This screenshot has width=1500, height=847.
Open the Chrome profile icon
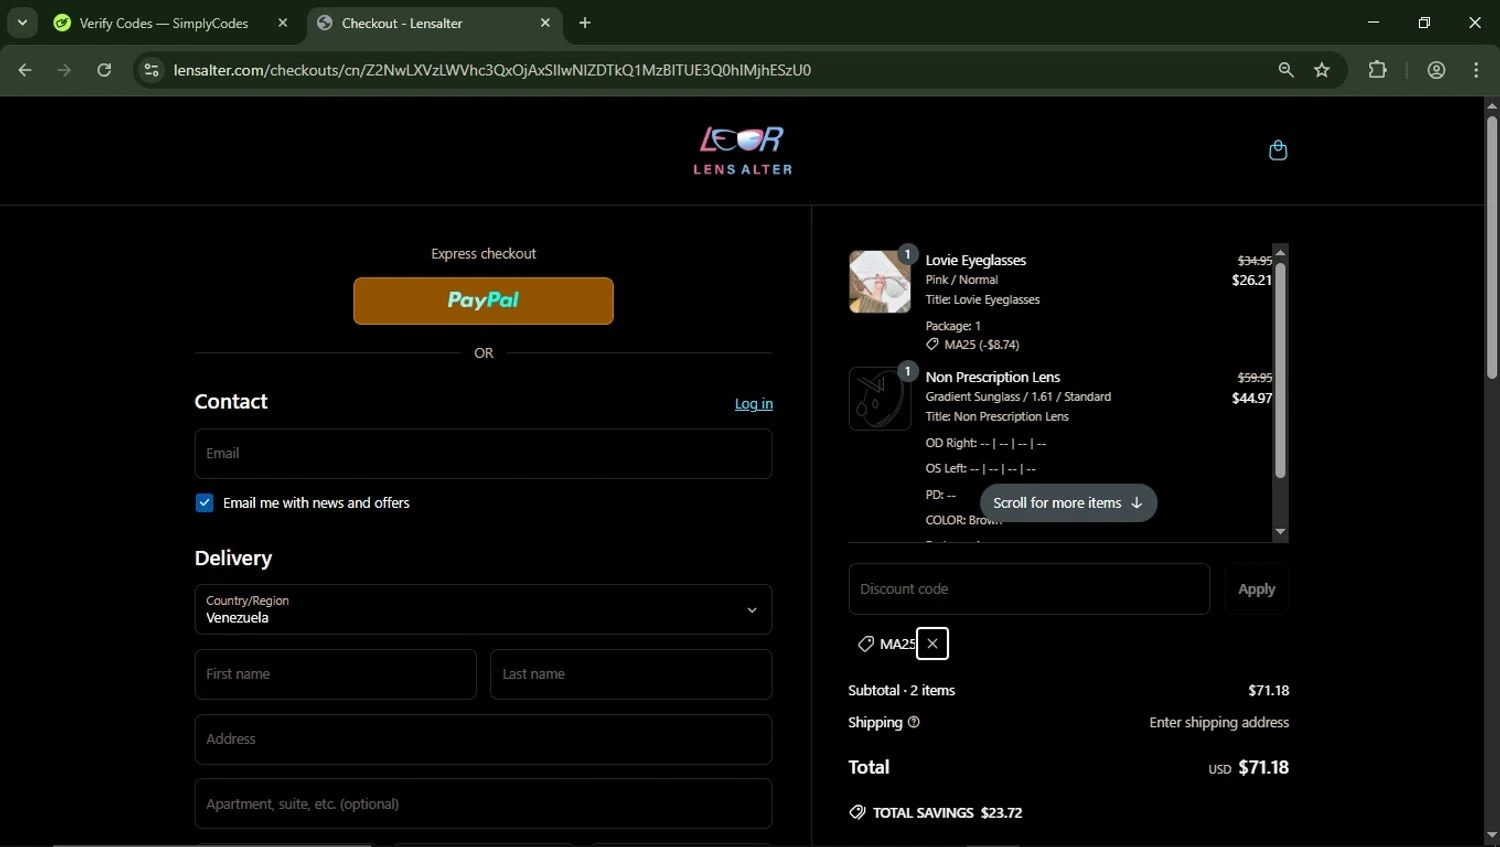1436,70
